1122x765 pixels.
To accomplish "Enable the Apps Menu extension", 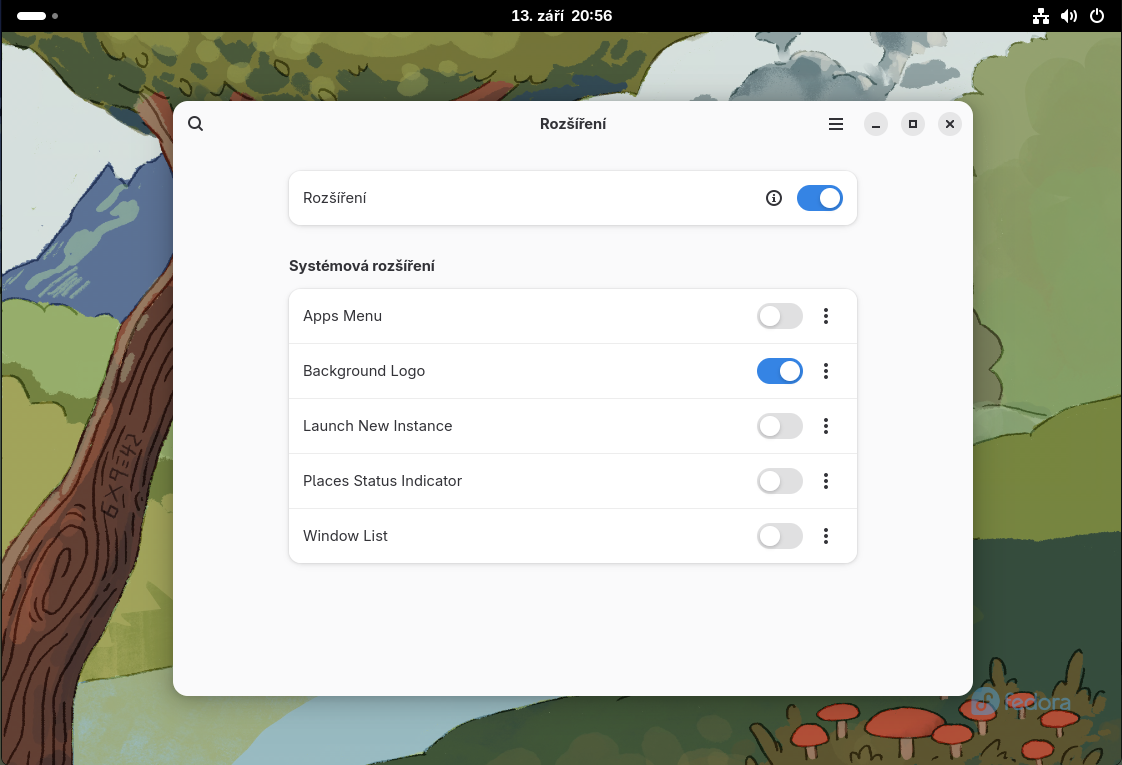I will [x=780, y=316].
